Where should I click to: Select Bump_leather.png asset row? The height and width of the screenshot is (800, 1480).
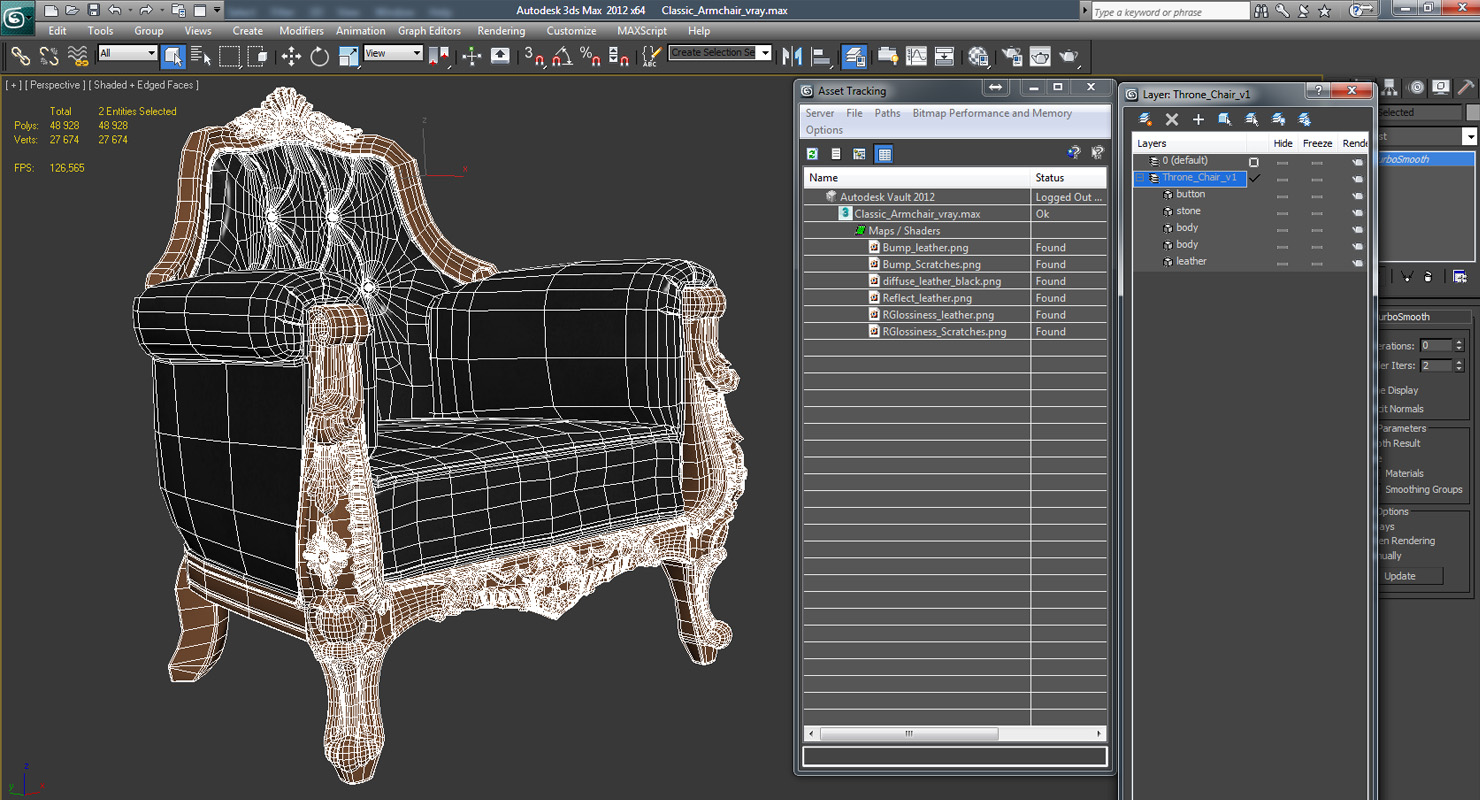pos(955,248)
